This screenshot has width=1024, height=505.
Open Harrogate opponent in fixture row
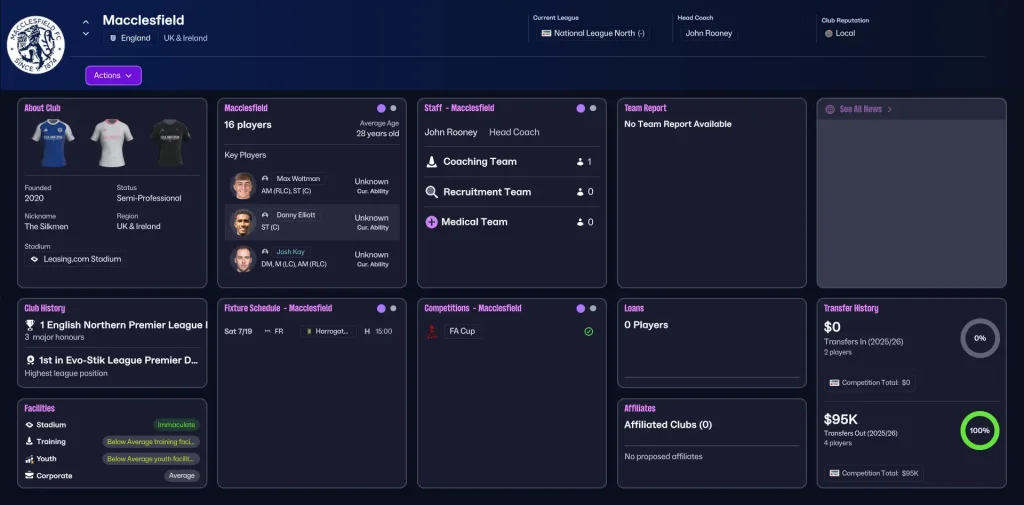(328, 331)
